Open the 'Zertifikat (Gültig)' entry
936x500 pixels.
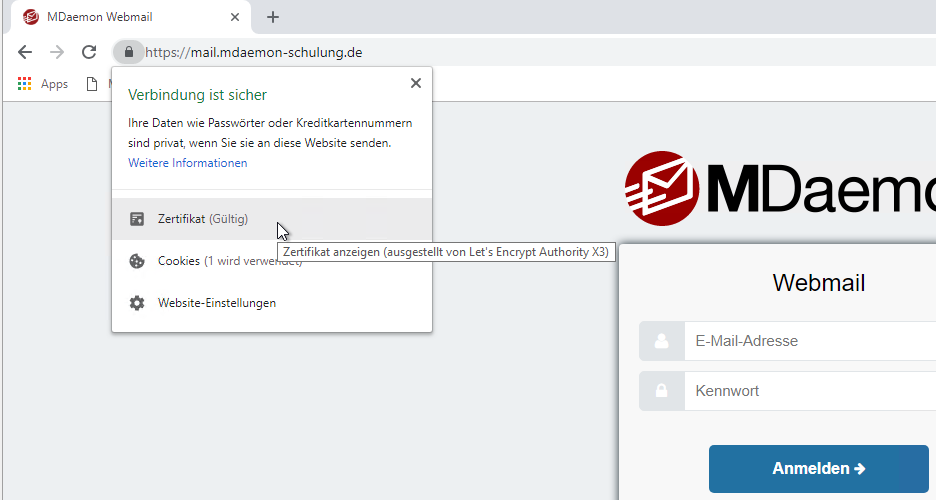click(202, 219)
